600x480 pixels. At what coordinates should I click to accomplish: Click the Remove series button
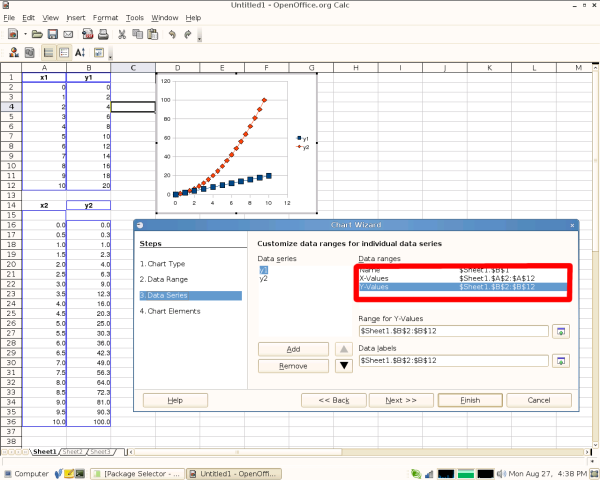293,366
